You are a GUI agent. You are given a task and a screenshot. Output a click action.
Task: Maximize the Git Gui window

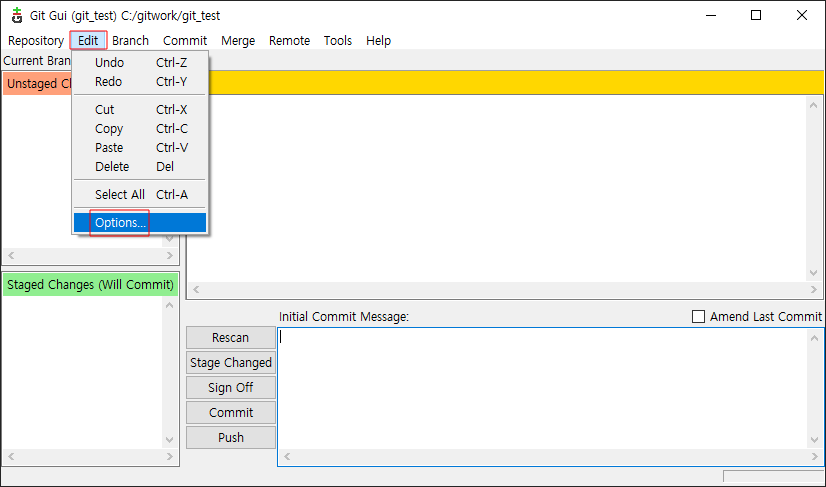756,15
